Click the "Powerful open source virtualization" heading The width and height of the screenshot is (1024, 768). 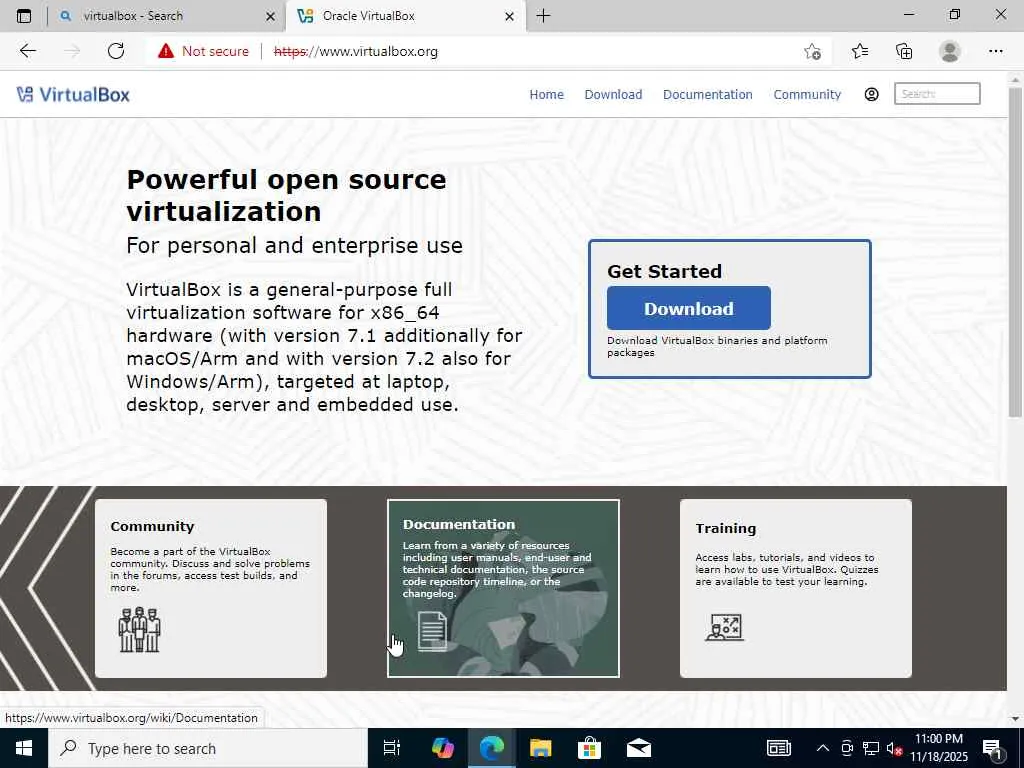(286, 195)
